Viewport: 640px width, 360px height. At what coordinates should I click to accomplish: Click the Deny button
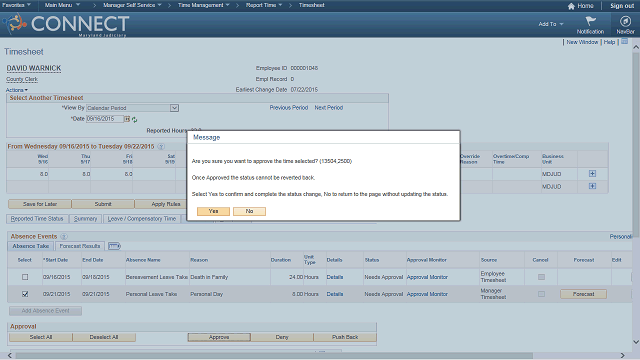[282, 337]
